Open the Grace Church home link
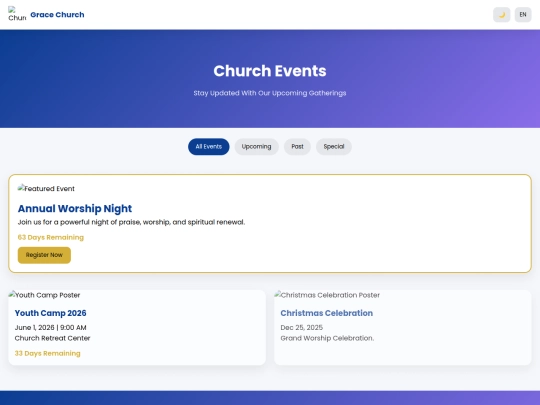The height and width of the screenshot is (405, 540). coord(57,15)
